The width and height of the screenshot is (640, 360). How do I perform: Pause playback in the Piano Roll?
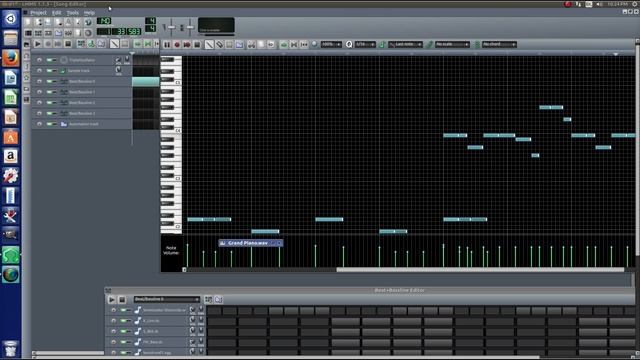(167, 44)
